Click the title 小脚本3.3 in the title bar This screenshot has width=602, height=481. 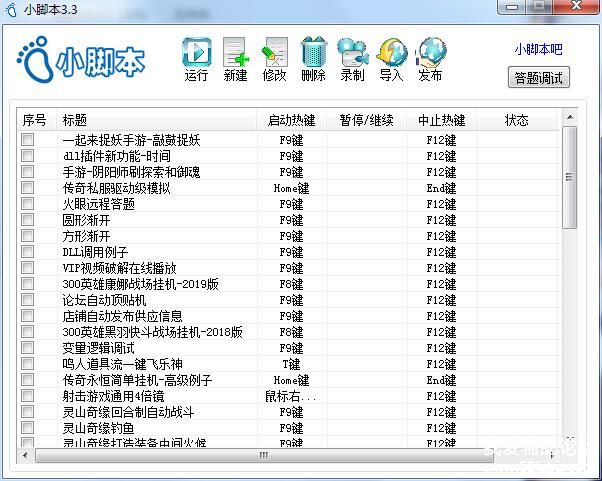50,10
